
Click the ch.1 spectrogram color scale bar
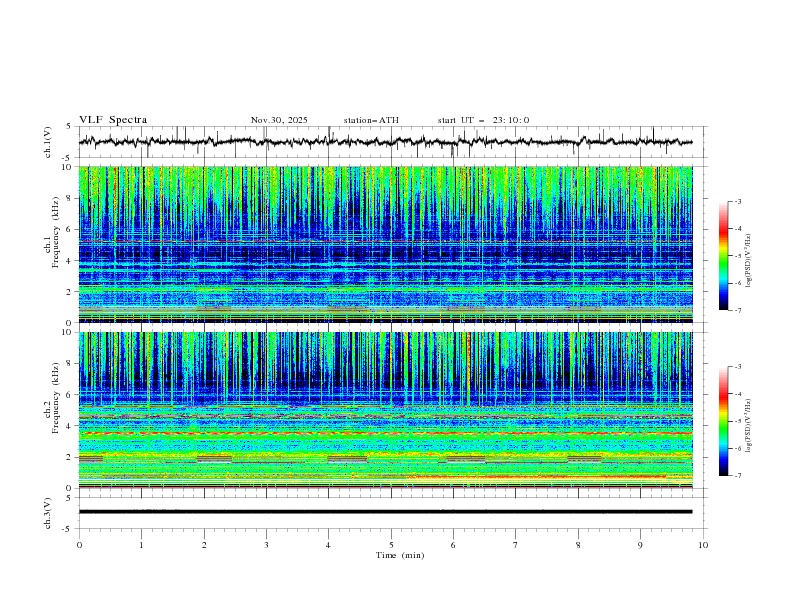pyautogui.click(x=723, y=256)
